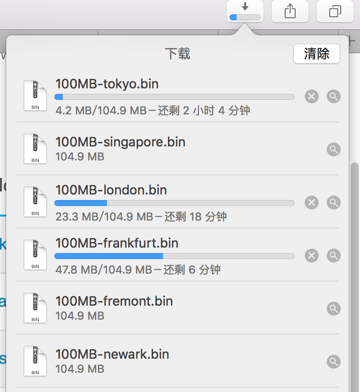Image resolution: width=360 pixels, height=392 pixels.
Task: Reveal 100MB-fremont.bin in Finder
Action: (333, 309)
